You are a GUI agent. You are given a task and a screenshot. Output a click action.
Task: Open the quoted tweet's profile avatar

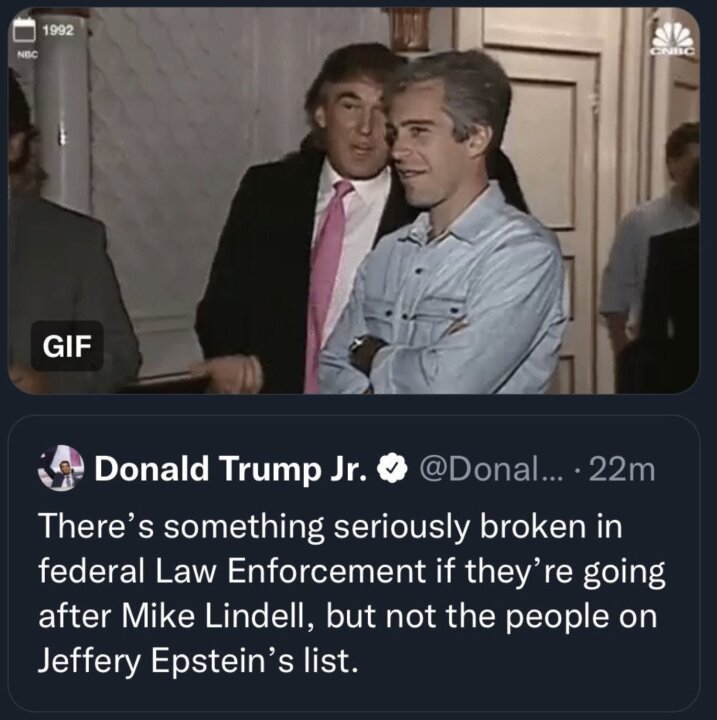pos(61,468)
